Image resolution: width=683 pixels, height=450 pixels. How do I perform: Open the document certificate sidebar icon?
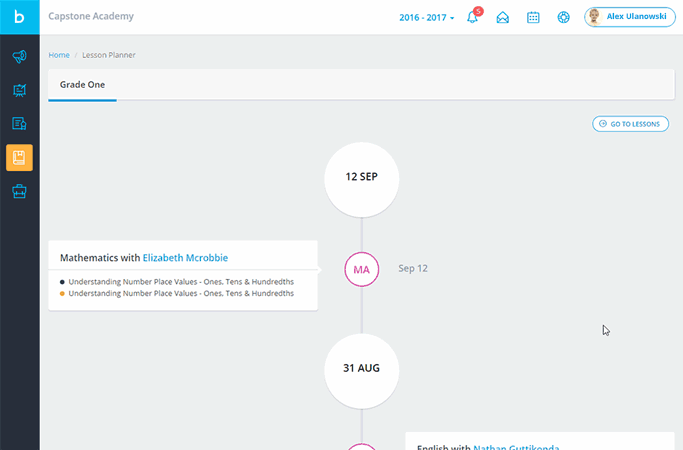19,124
